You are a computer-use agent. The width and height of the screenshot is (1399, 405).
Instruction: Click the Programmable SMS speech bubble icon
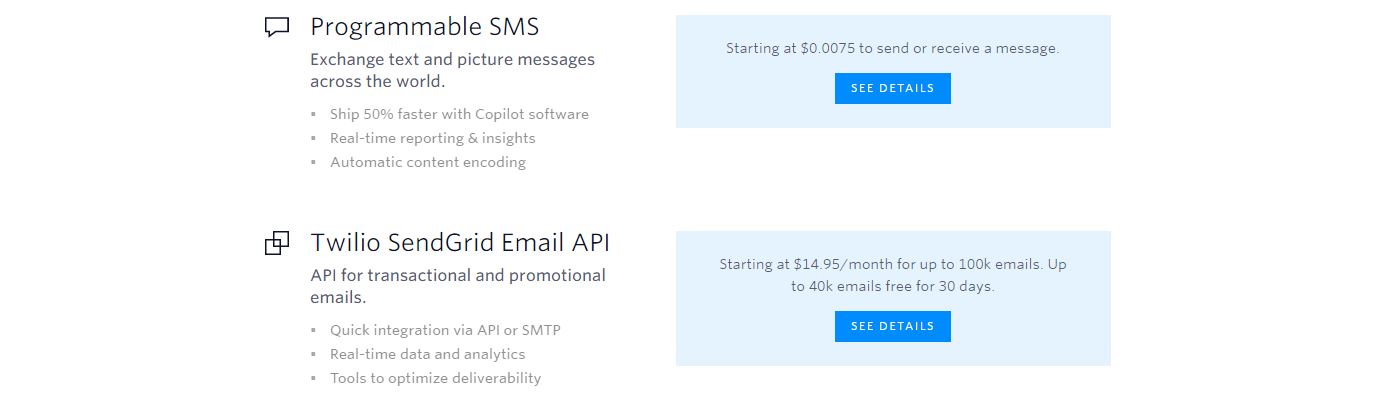[277, 27]
